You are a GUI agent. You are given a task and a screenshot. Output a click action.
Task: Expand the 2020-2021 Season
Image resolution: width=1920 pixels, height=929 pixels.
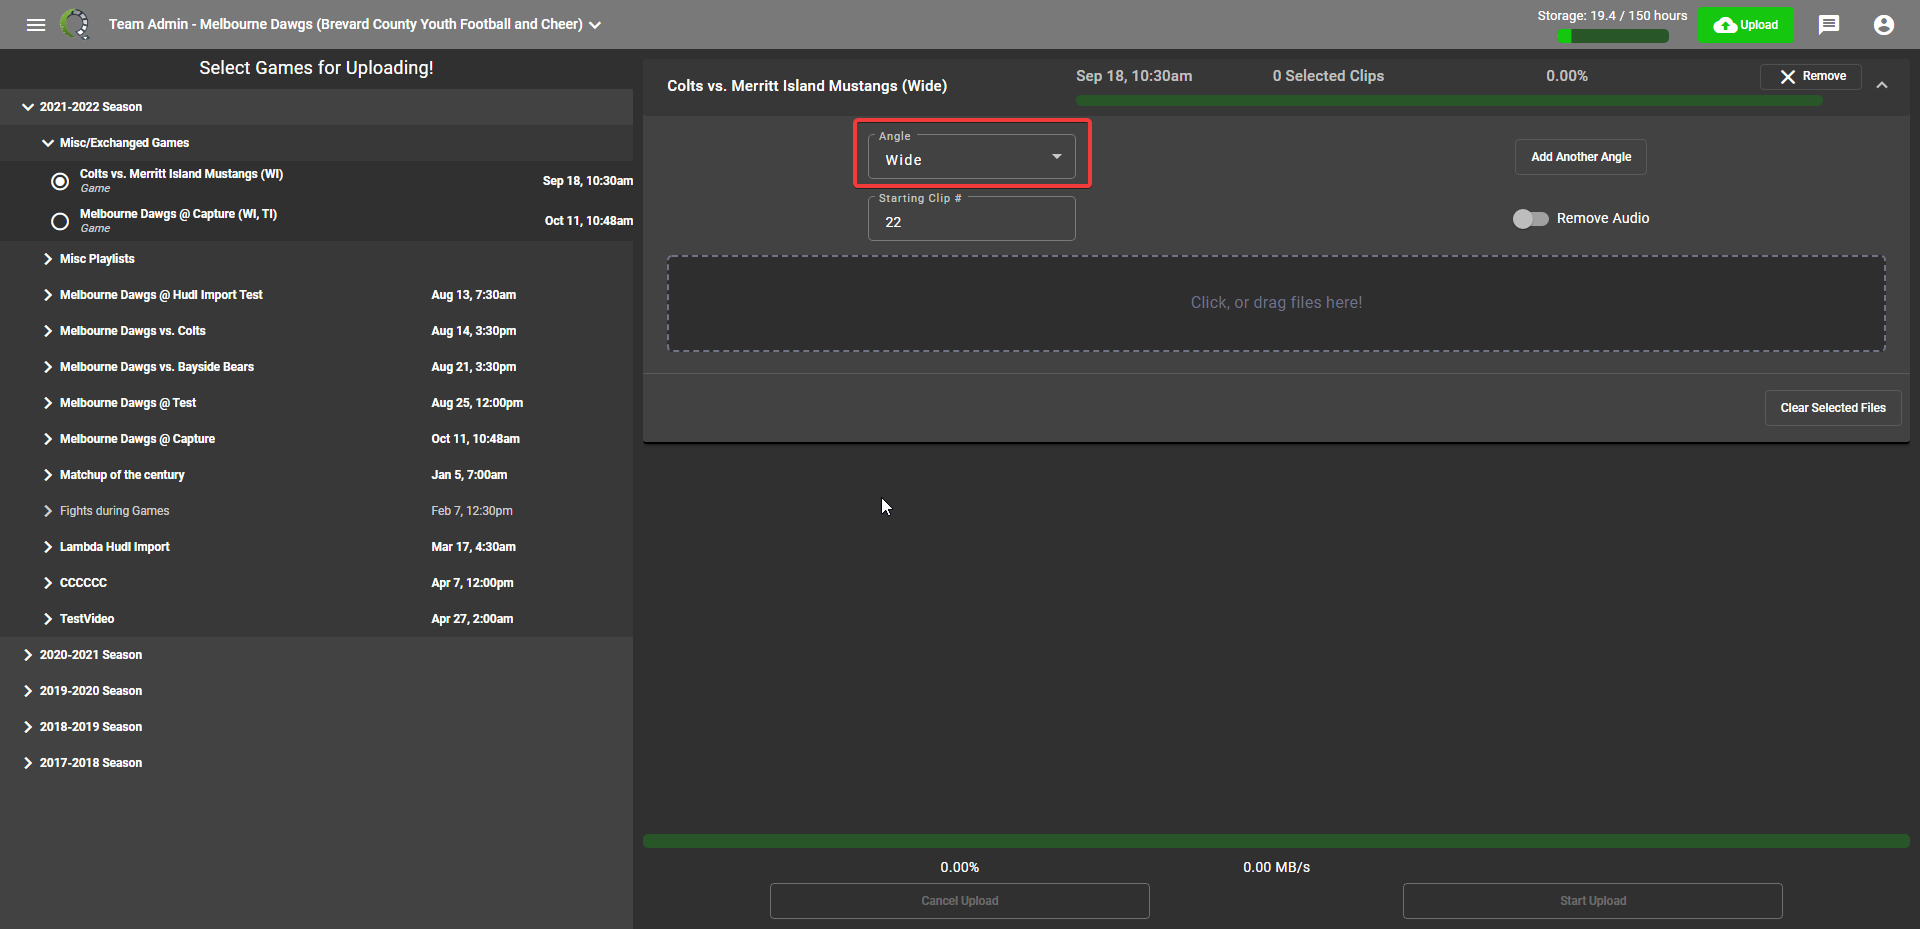[28, 655]
